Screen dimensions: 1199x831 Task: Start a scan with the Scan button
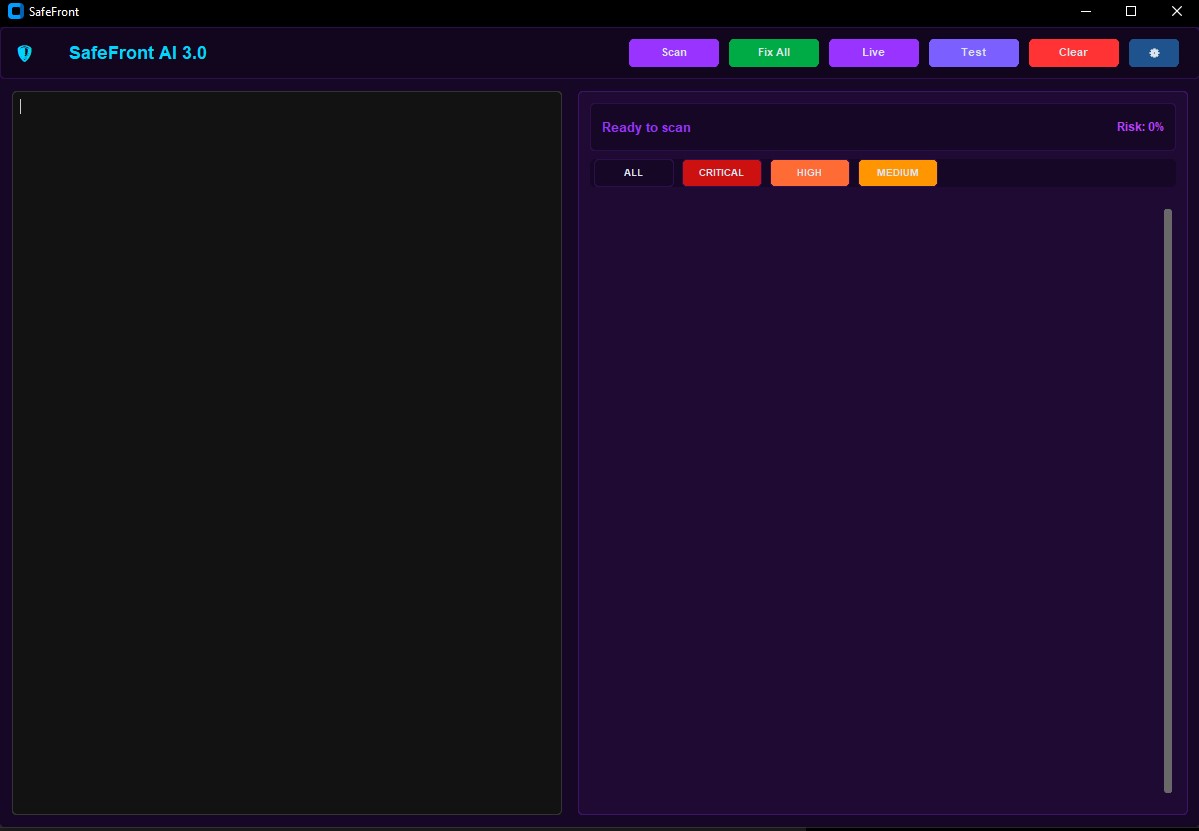[x=673, y=52]
